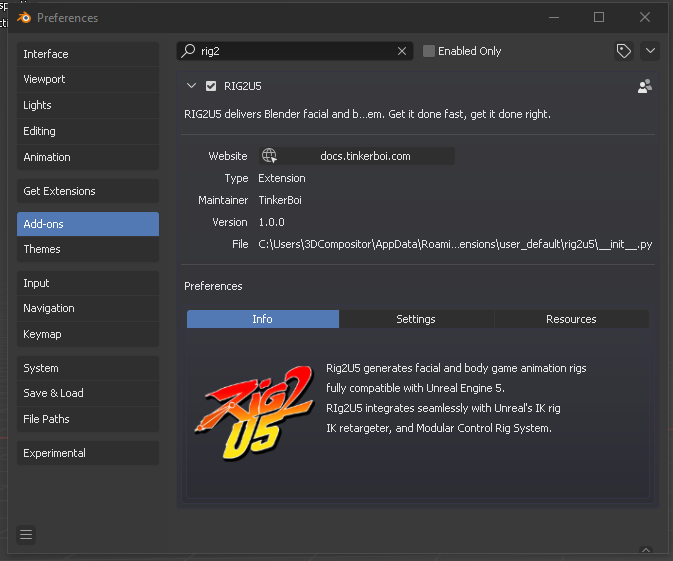The width and height of the screenshot is (673, 561).
Task: Click the search magnifier icon
Action: 188,51
